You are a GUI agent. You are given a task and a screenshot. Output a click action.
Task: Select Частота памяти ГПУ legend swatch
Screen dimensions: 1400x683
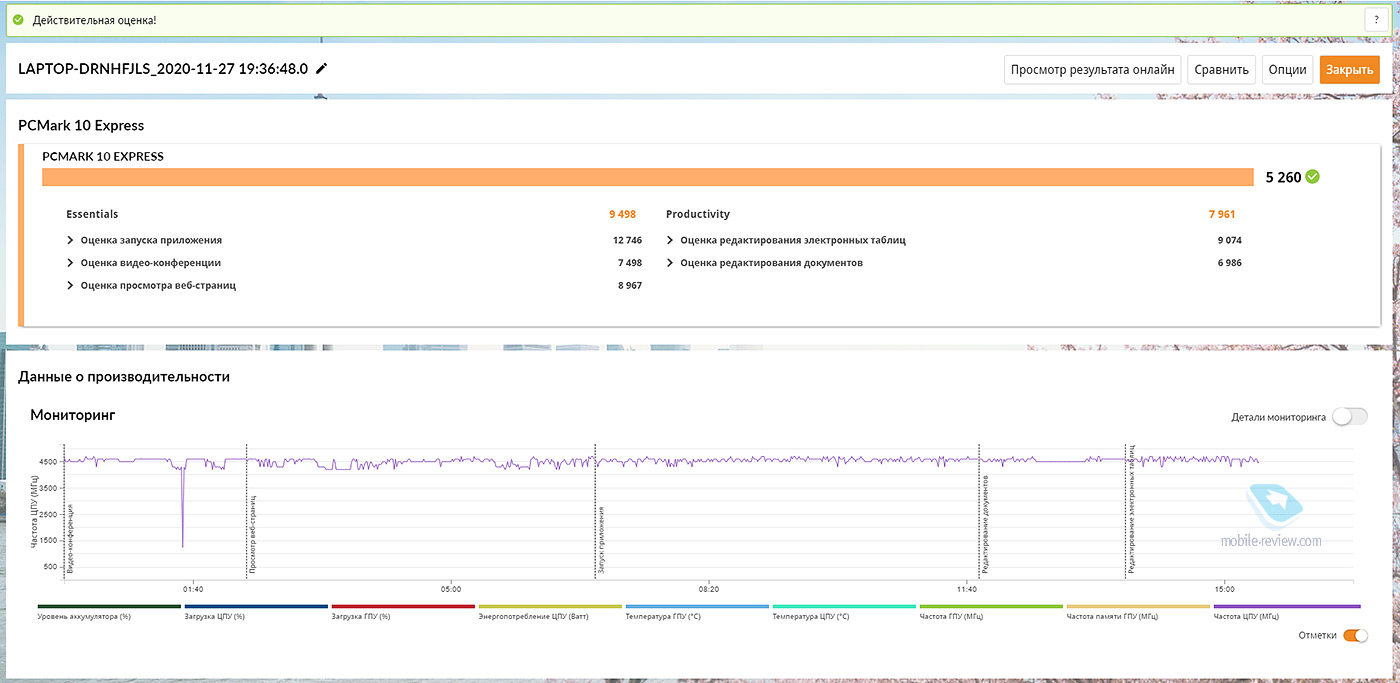[1138, 606]
